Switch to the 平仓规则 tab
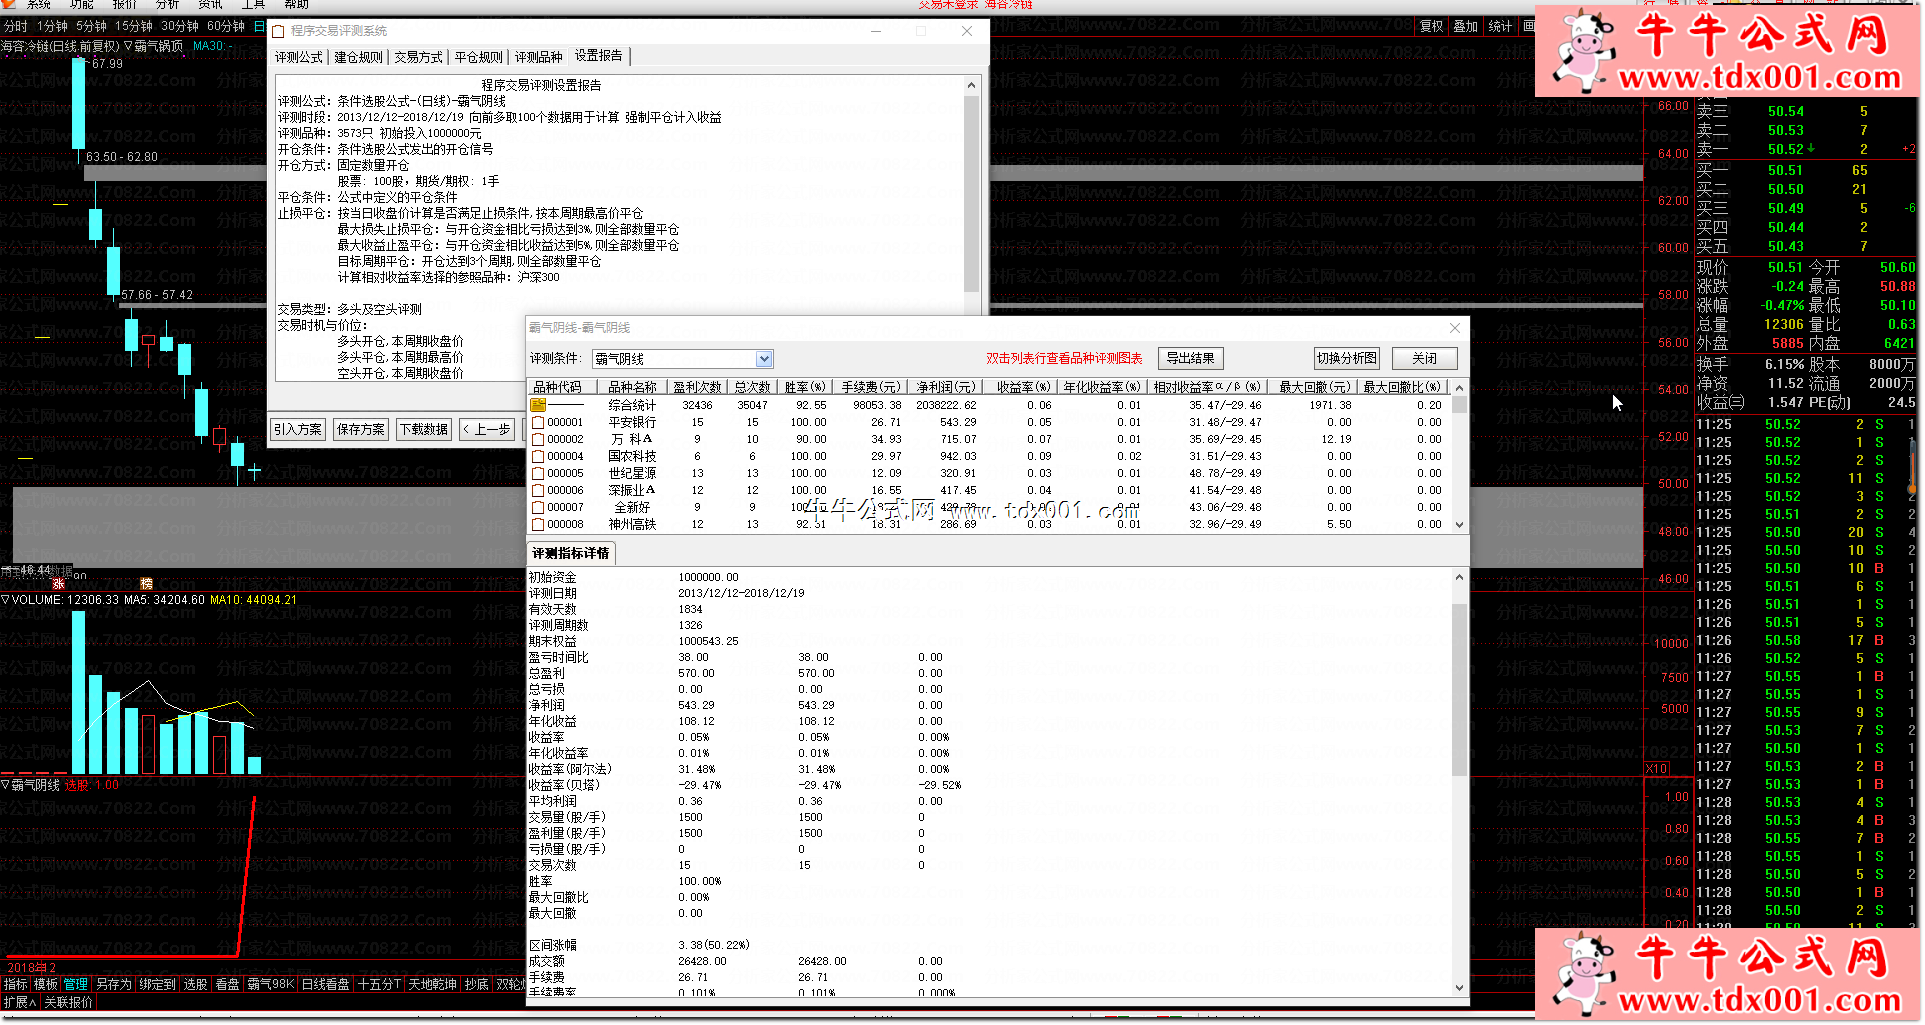This screenshot has height=1025, width=1925. (478, 57)
